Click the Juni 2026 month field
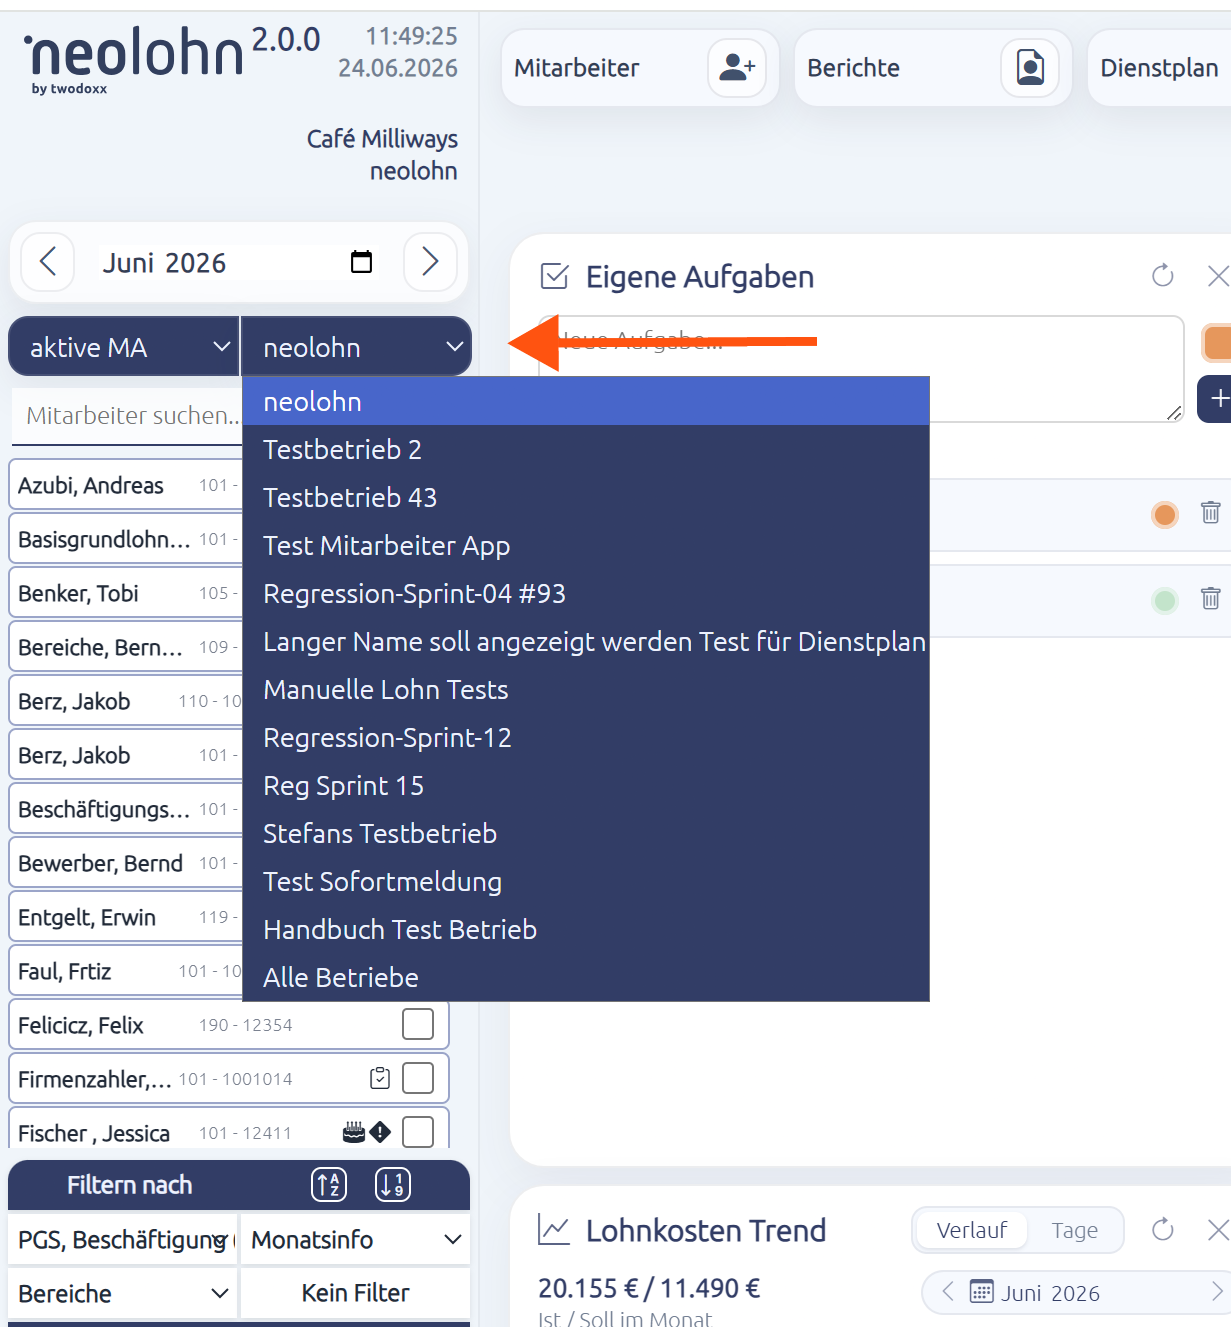The width and height of the screenshot is (1231, 1327). [238, 262]
